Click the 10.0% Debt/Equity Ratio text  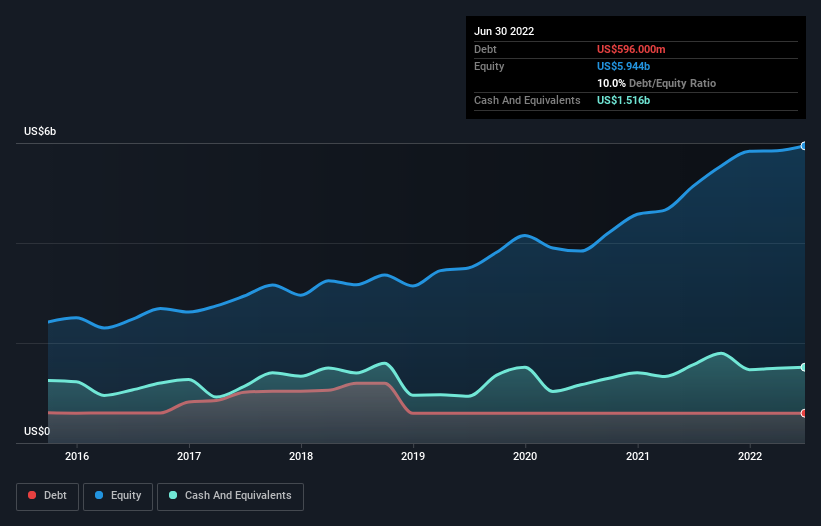(656, 83)
